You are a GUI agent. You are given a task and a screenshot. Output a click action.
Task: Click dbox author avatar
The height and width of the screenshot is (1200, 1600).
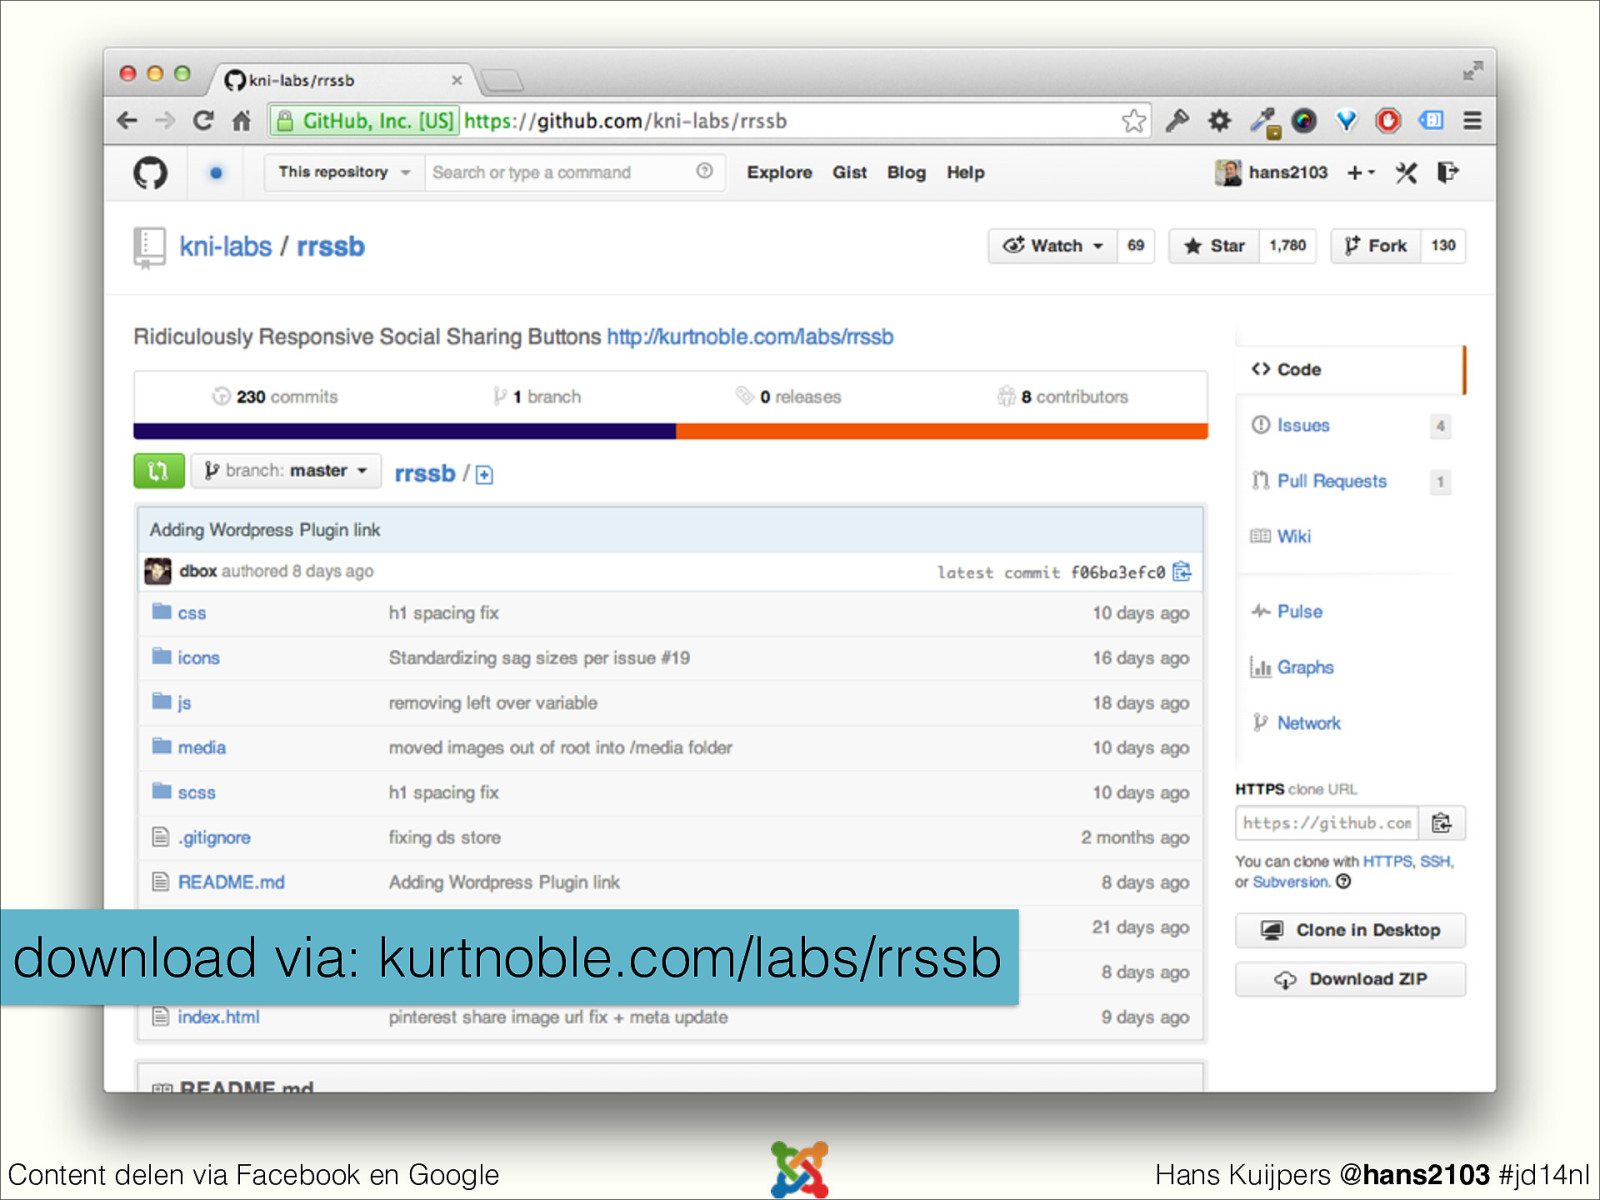click(158, 571)
